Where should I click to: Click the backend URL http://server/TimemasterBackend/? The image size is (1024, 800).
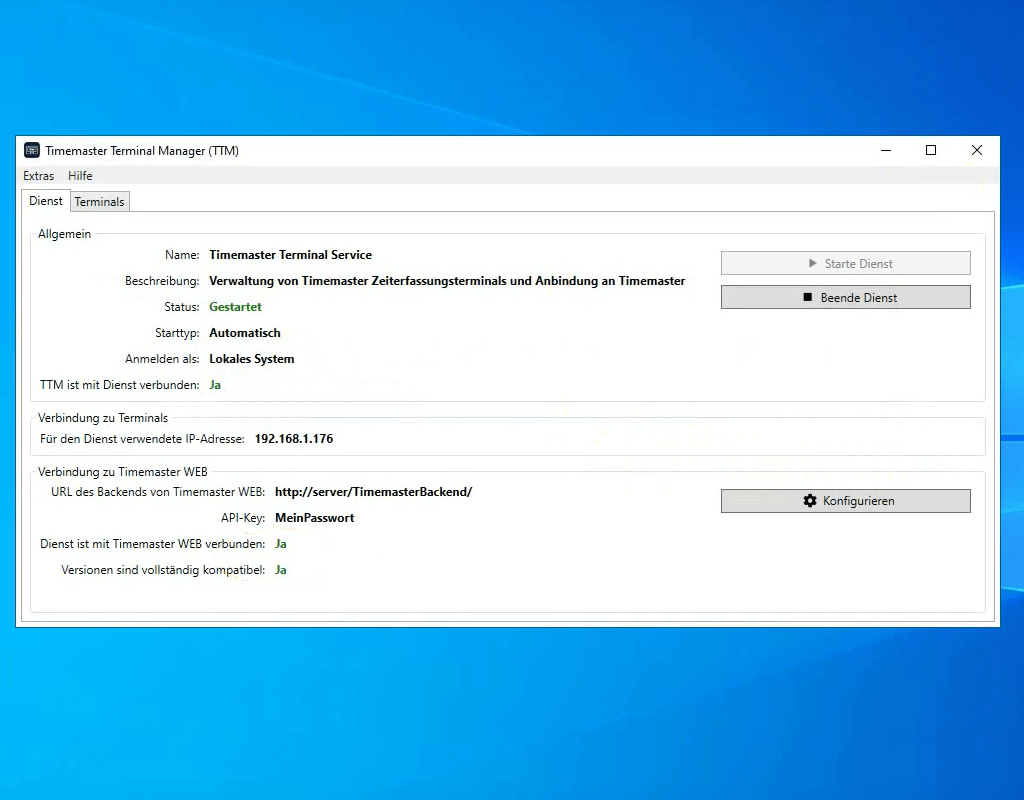click(373, 492)
